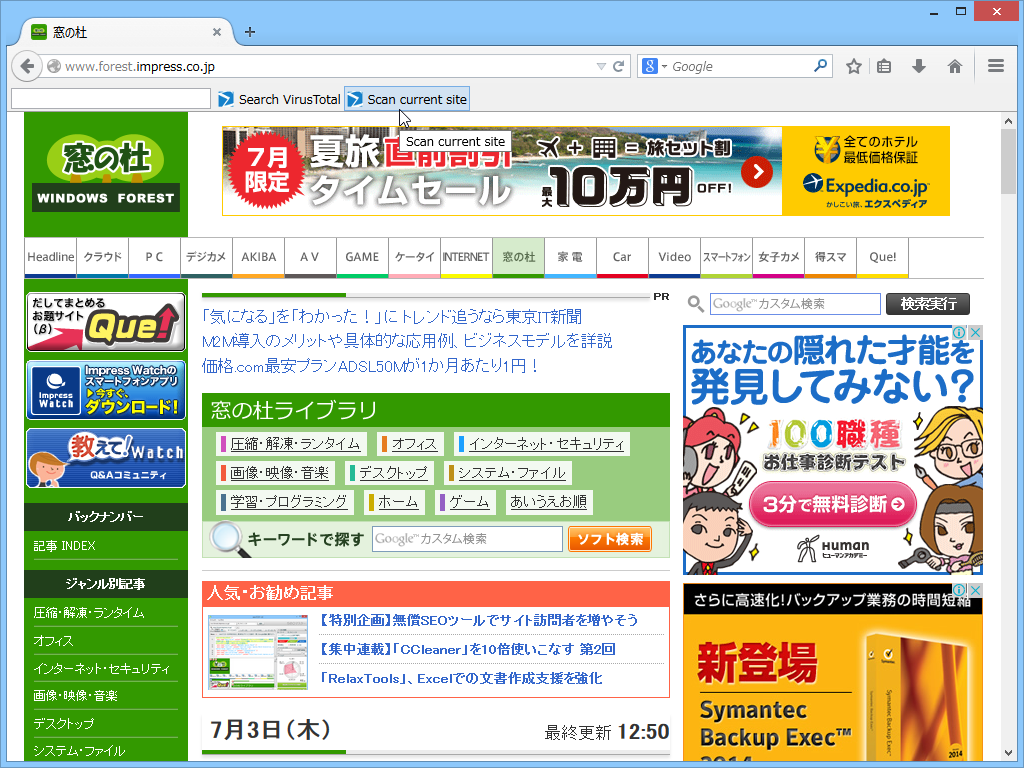Open the Headline navigation tab
Screen dimensions: 1024x768
click(51, 257)
